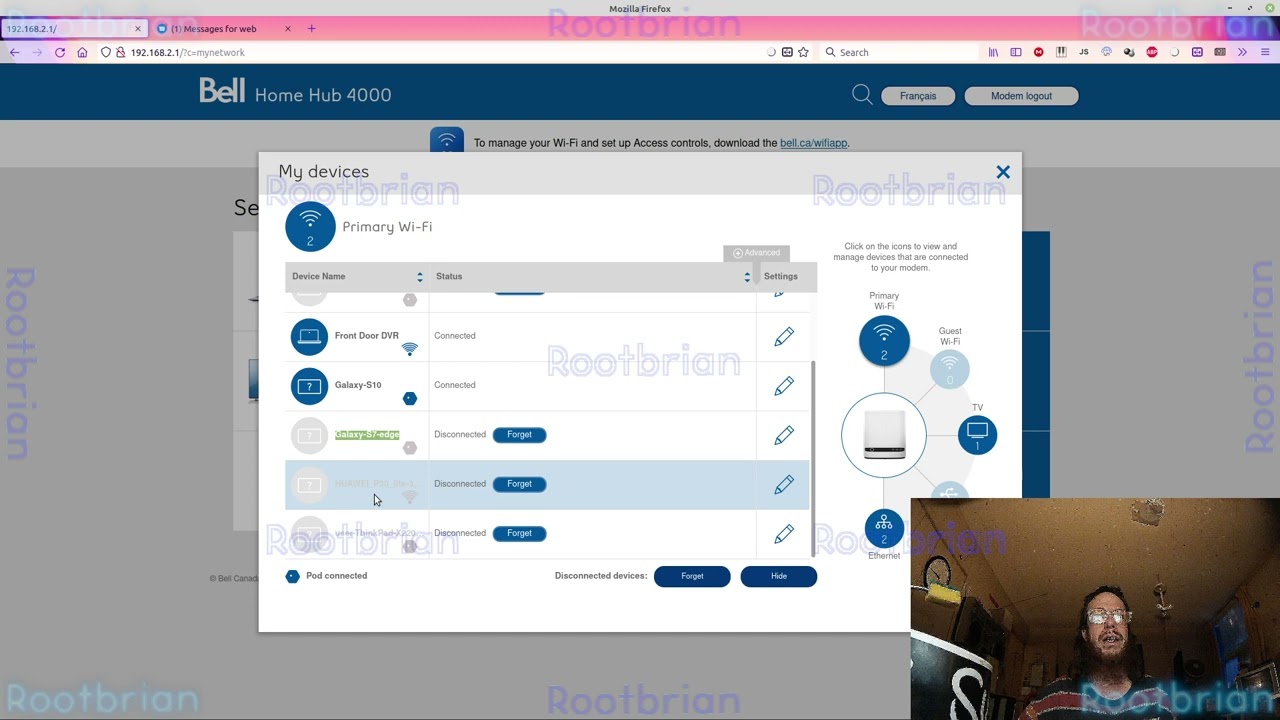
Task: Click the highlighted Galaxy-S7-edge name
Action: pyautogui.click(x=367, y=435)
